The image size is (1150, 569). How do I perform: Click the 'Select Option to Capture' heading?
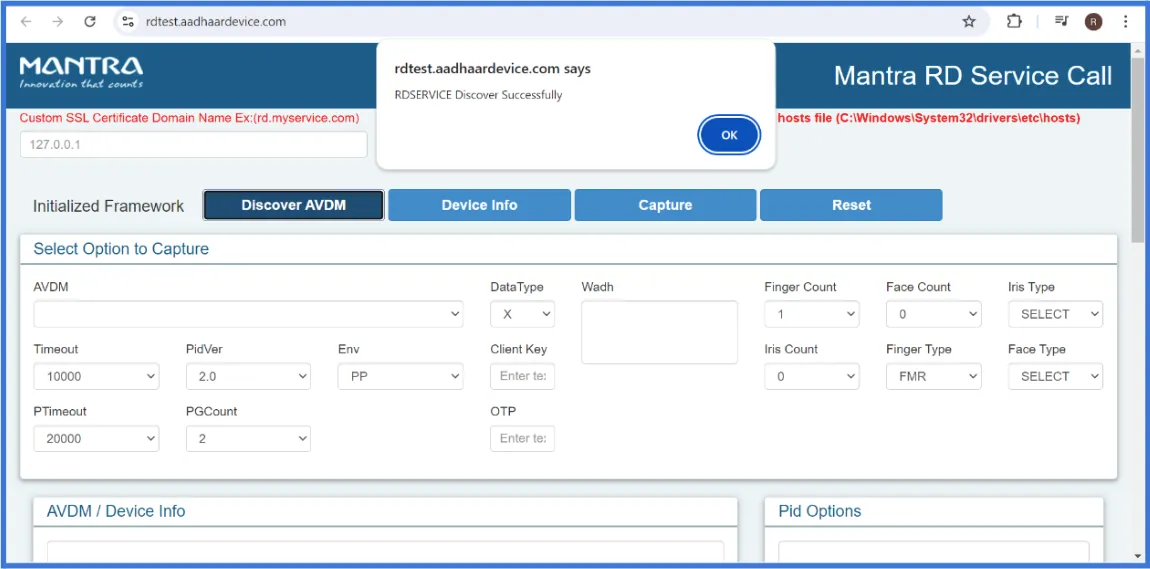[x=121, y=249]
